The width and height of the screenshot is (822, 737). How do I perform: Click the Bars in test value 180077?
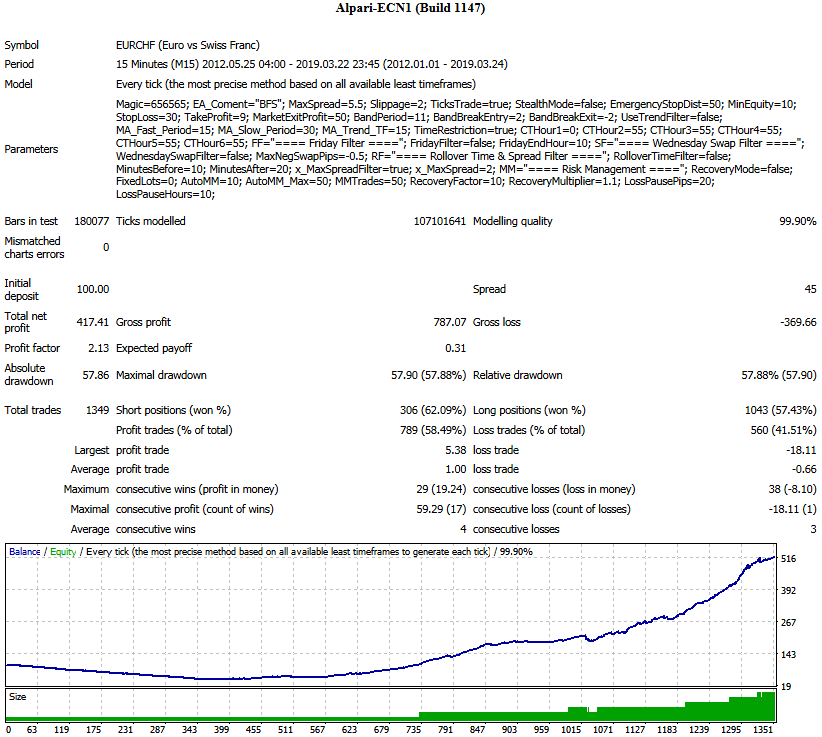tap(92, 221)
